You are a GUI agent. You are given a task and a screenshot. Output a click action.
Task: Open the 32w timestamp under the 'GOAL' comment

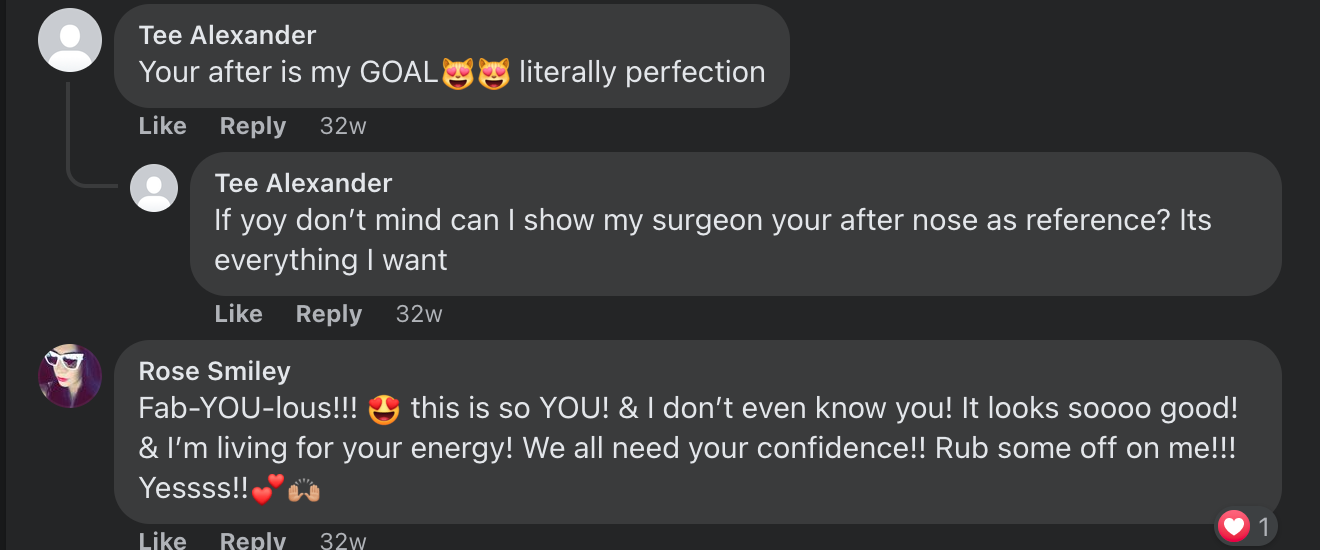click(x=343, y=126)
